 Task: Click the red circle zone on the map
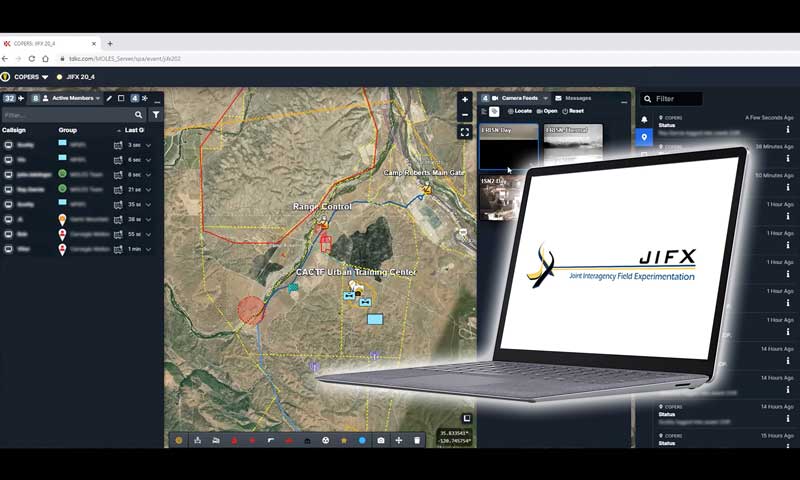252,310
